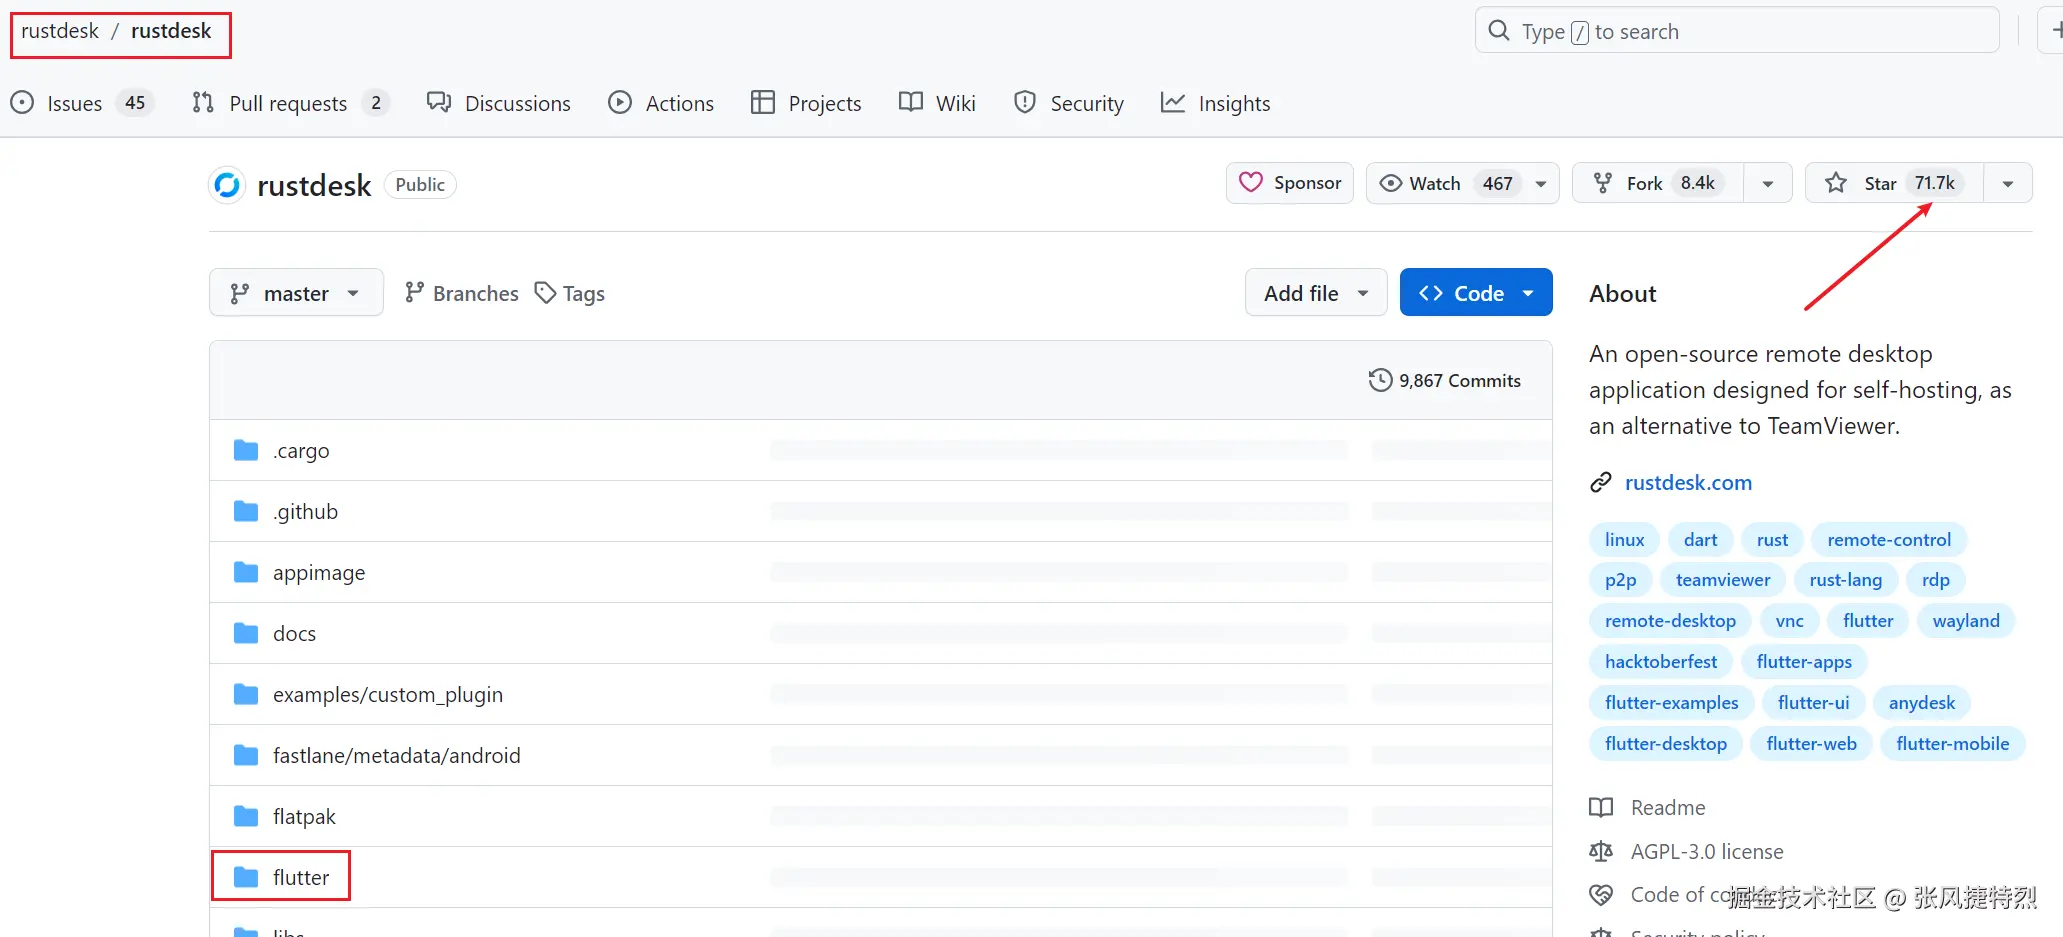The image size is (2063, 937).
Task: Switch to the Projects tab
Action: 806,103
